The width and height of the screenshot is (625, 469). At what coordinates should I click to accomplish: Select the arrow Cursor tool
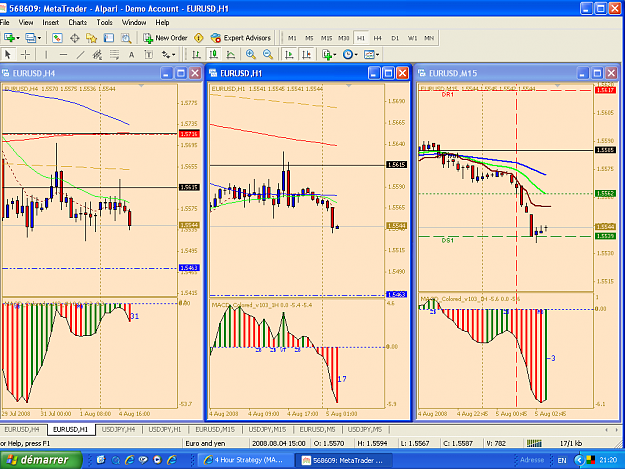8,54
